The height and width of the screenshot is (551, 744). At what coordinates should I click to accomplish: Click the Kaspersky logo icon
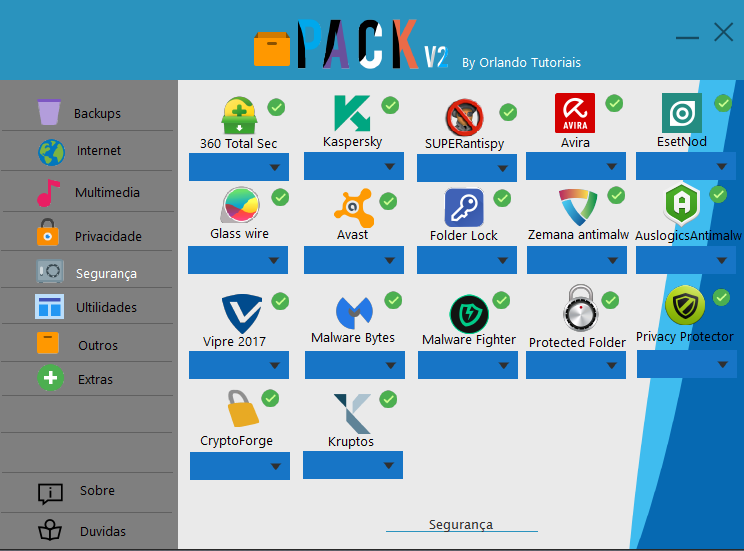[x=352, y=113]
